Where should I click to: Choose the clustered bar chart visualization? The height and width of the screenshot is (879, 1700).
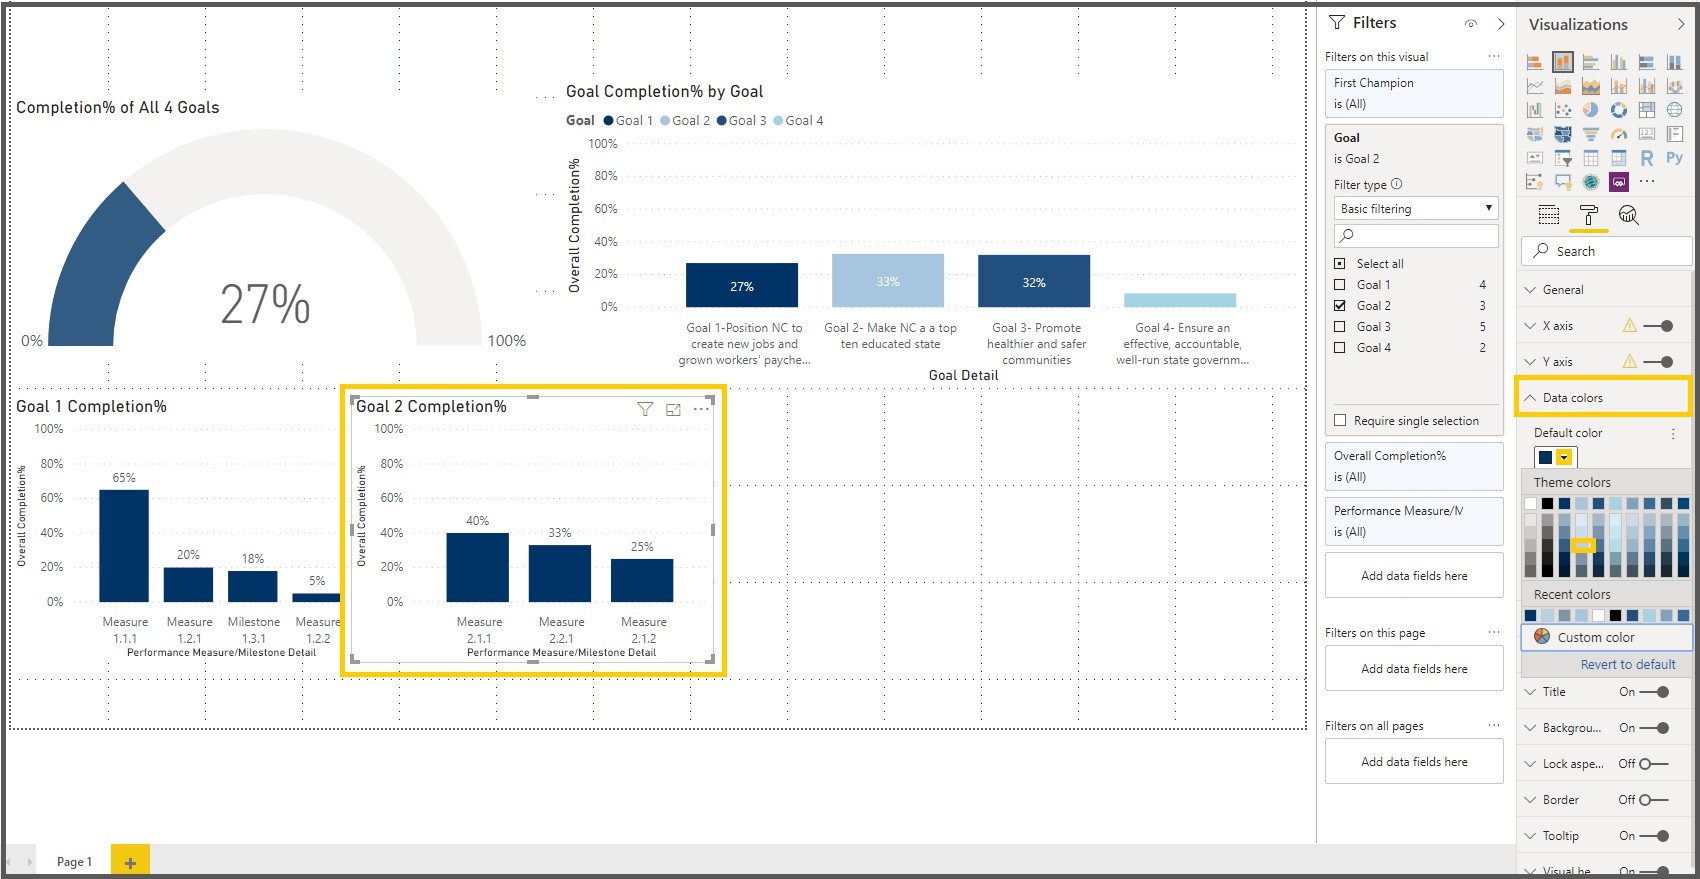pyautogui.click(x=1591, y=62)
